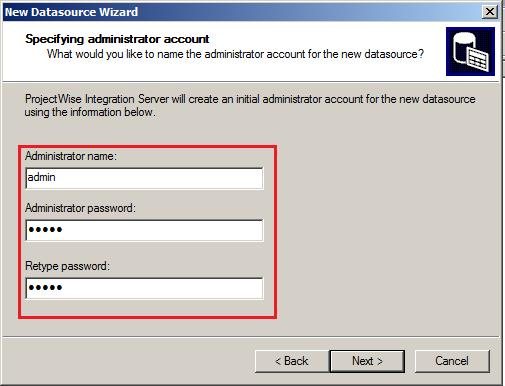Click the "Specifying administrator account" heading

point(117,39)
